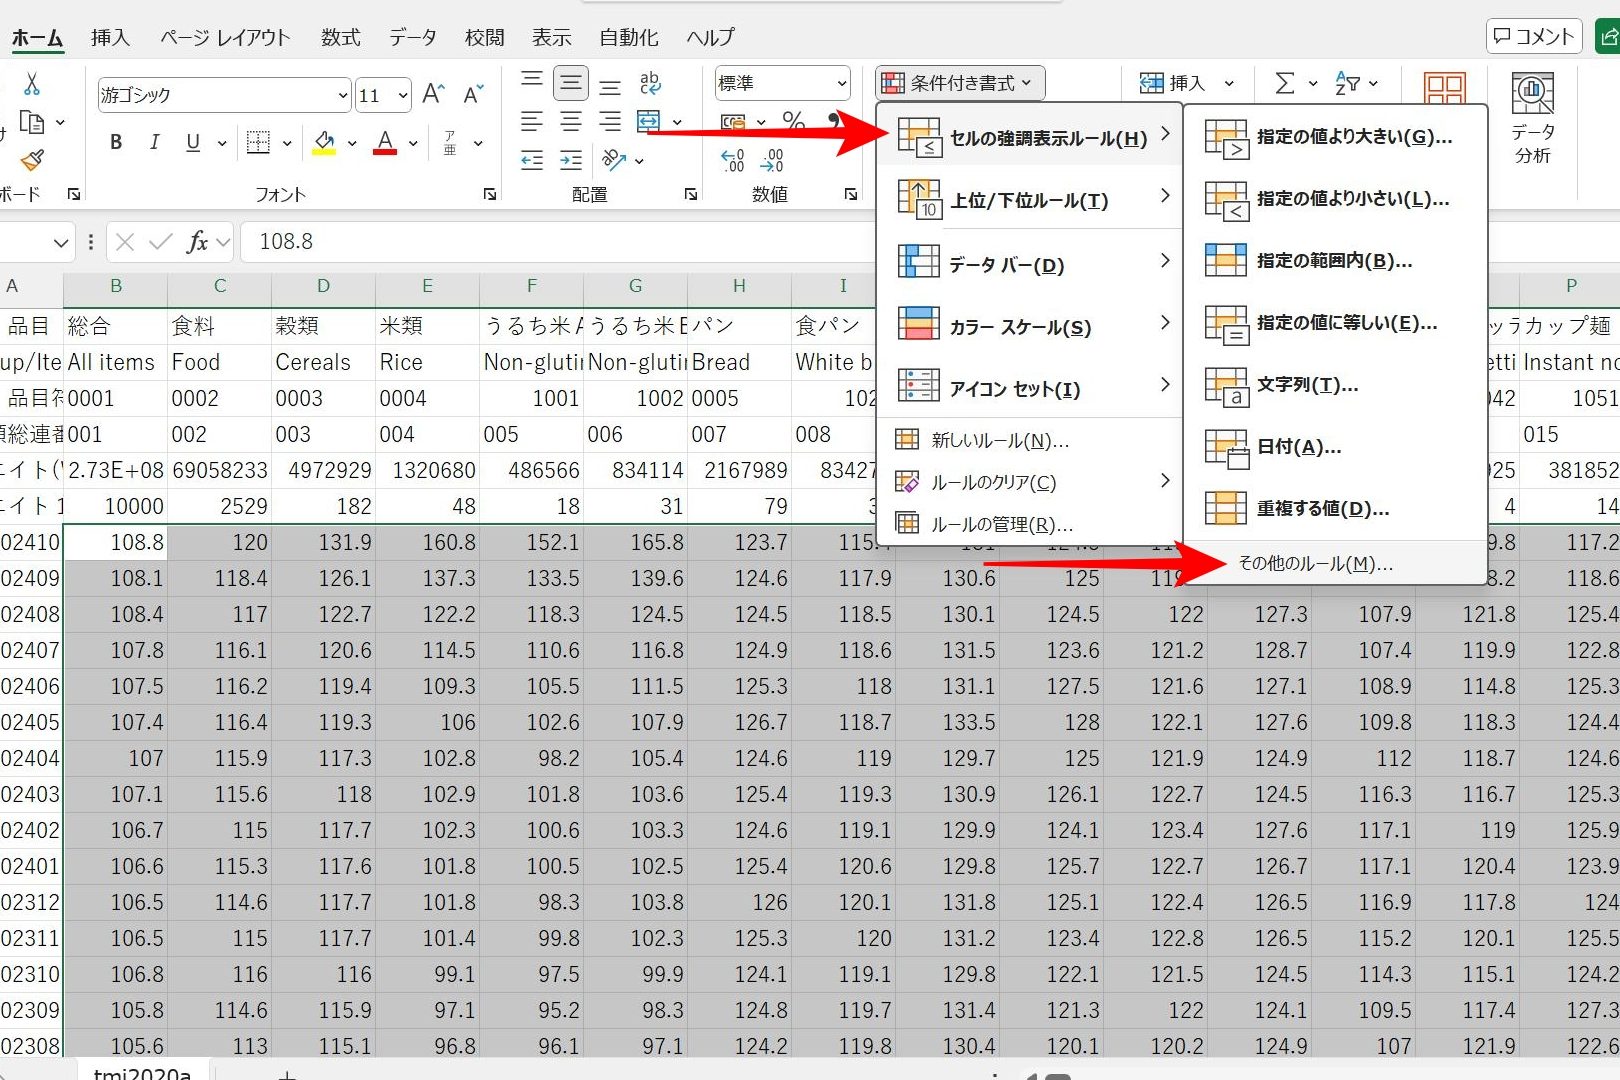The width and height of the screenshot is (1620, 1080).
Task: Select 重複する値 rule option
Action: [x=1334, y=509]
